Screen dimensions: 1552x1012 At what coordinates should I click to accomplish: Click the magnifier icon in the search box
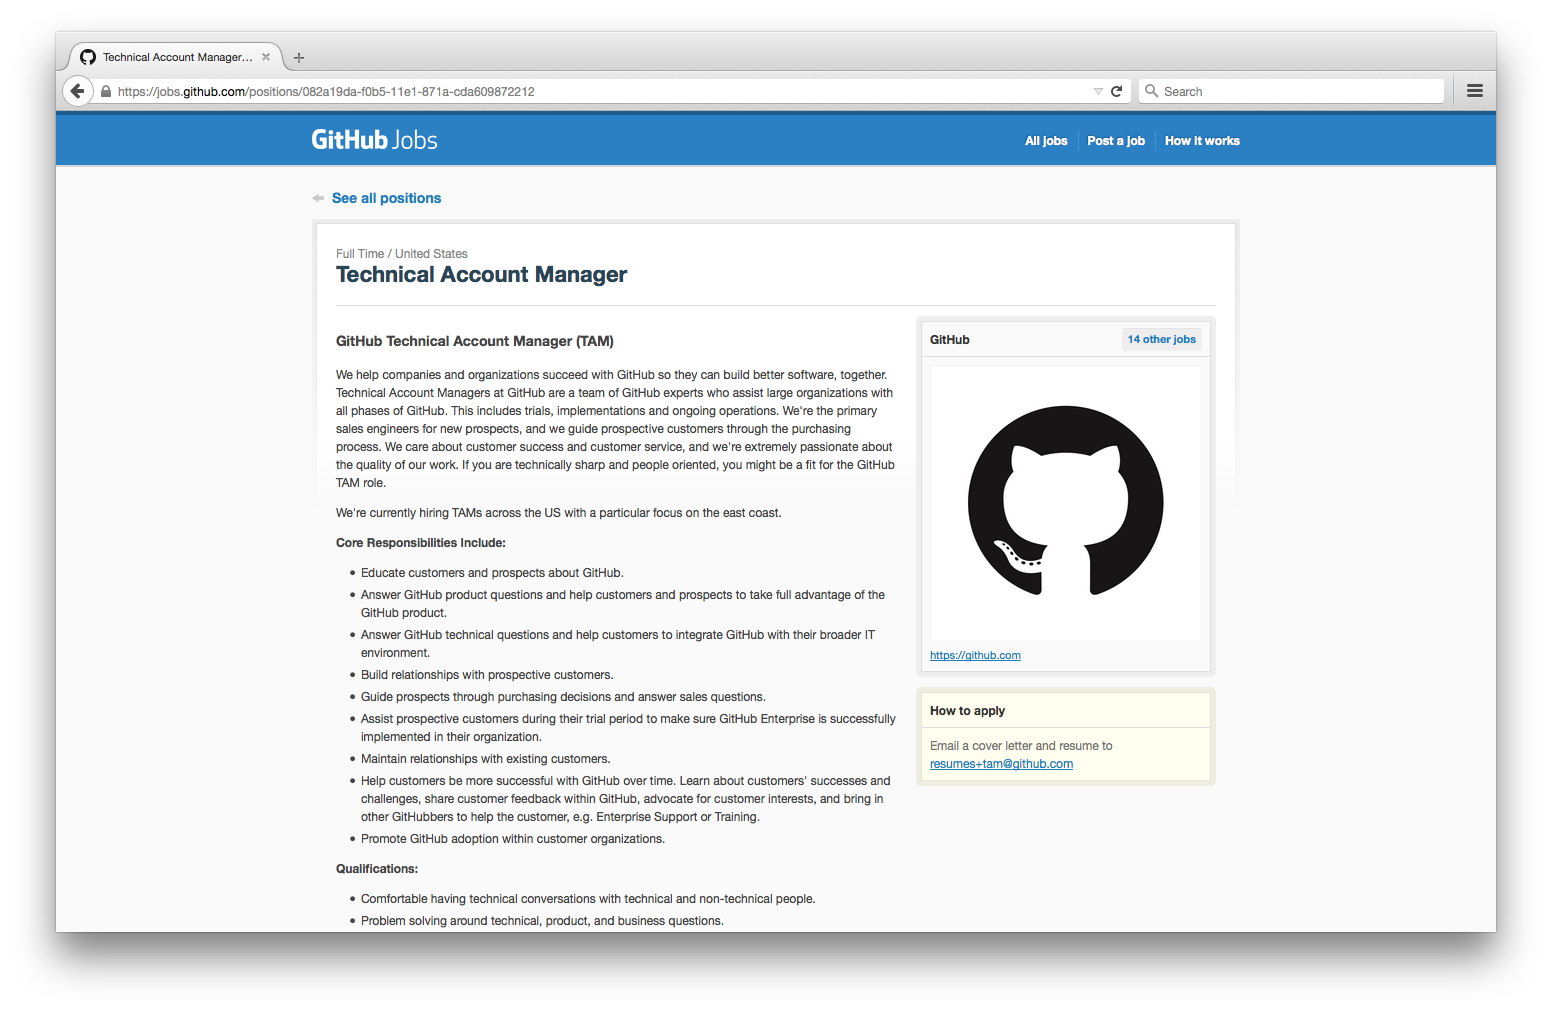point(1152,91)
